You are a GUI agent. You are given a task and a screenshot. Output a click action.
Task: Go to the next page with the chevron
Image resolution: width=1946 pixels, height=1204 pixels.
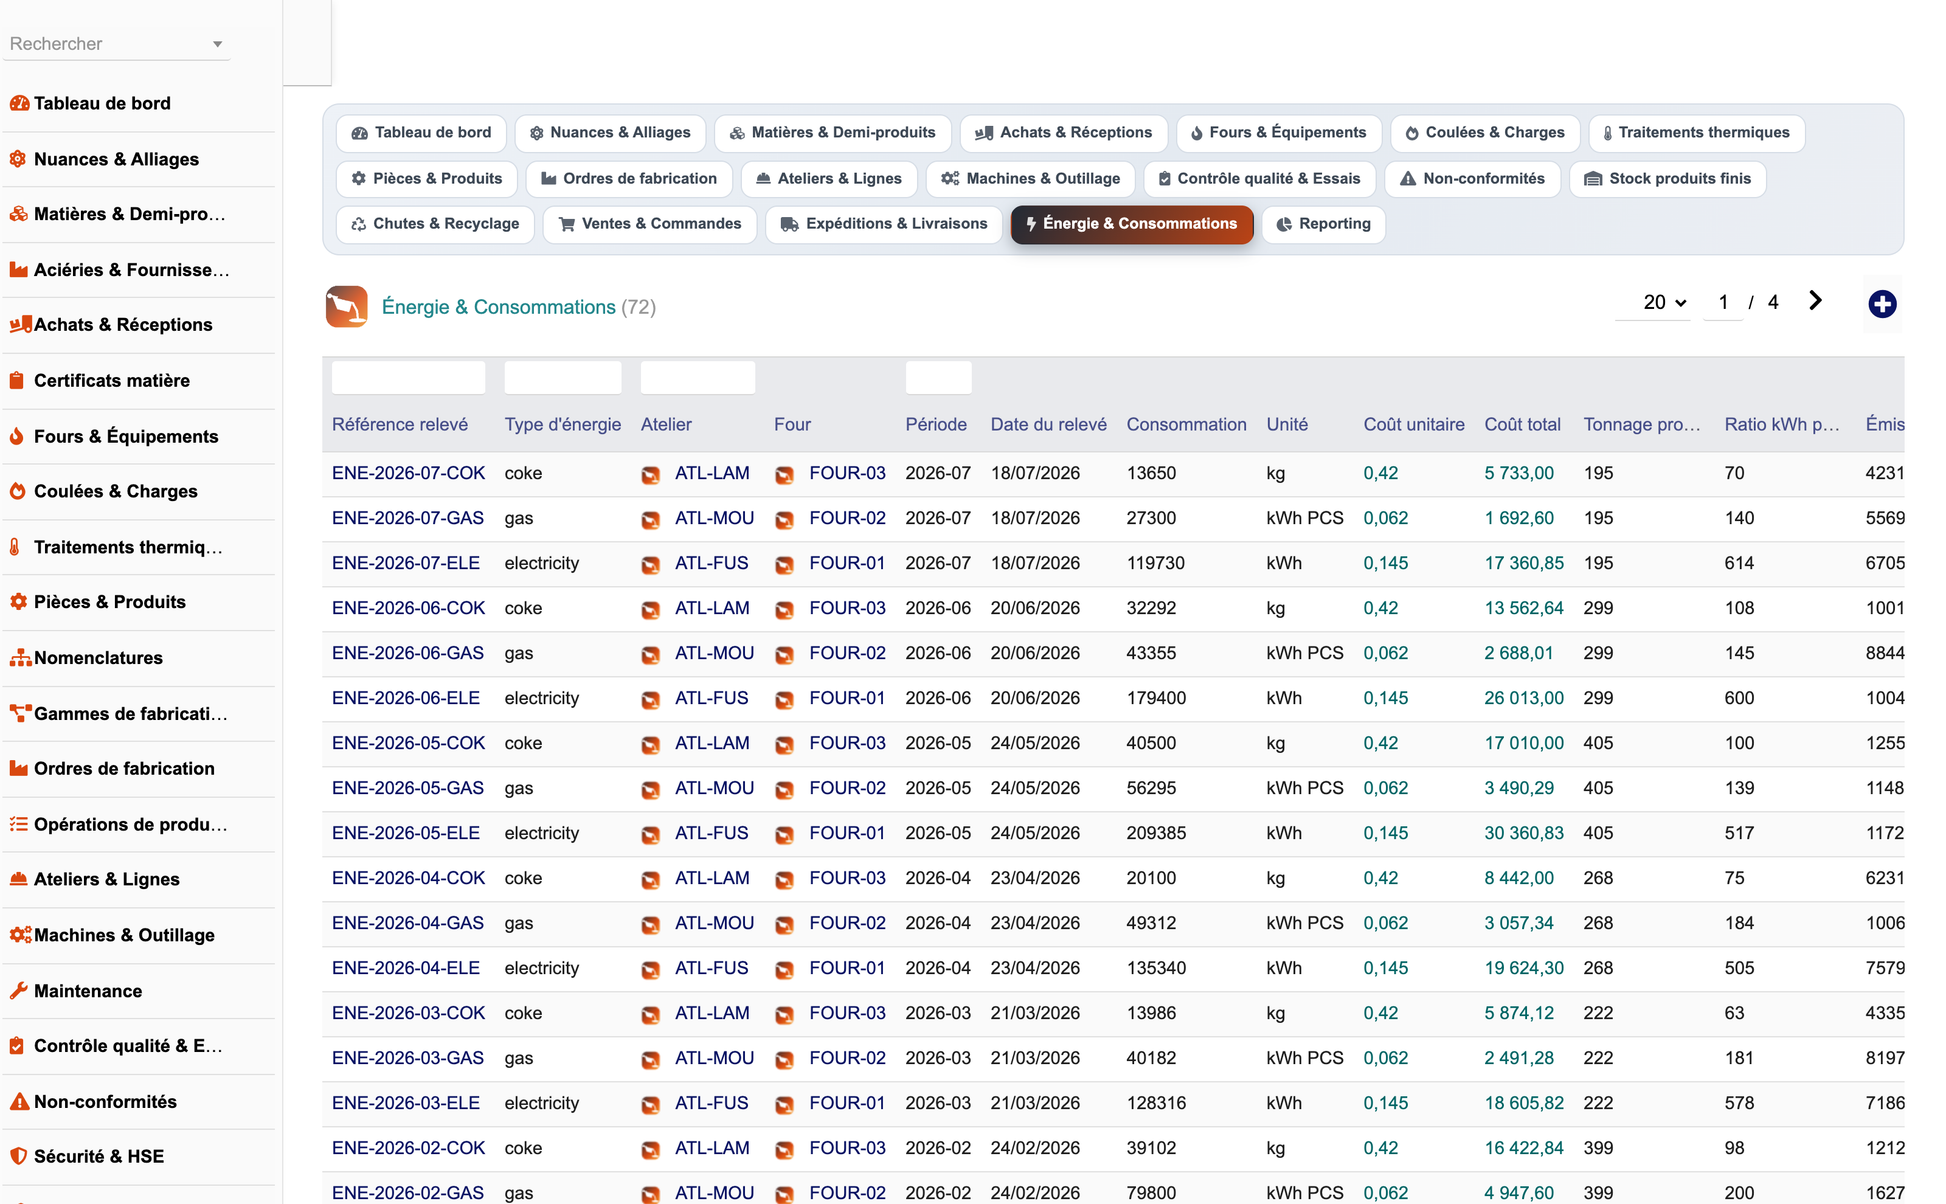tap(1816, 301)
